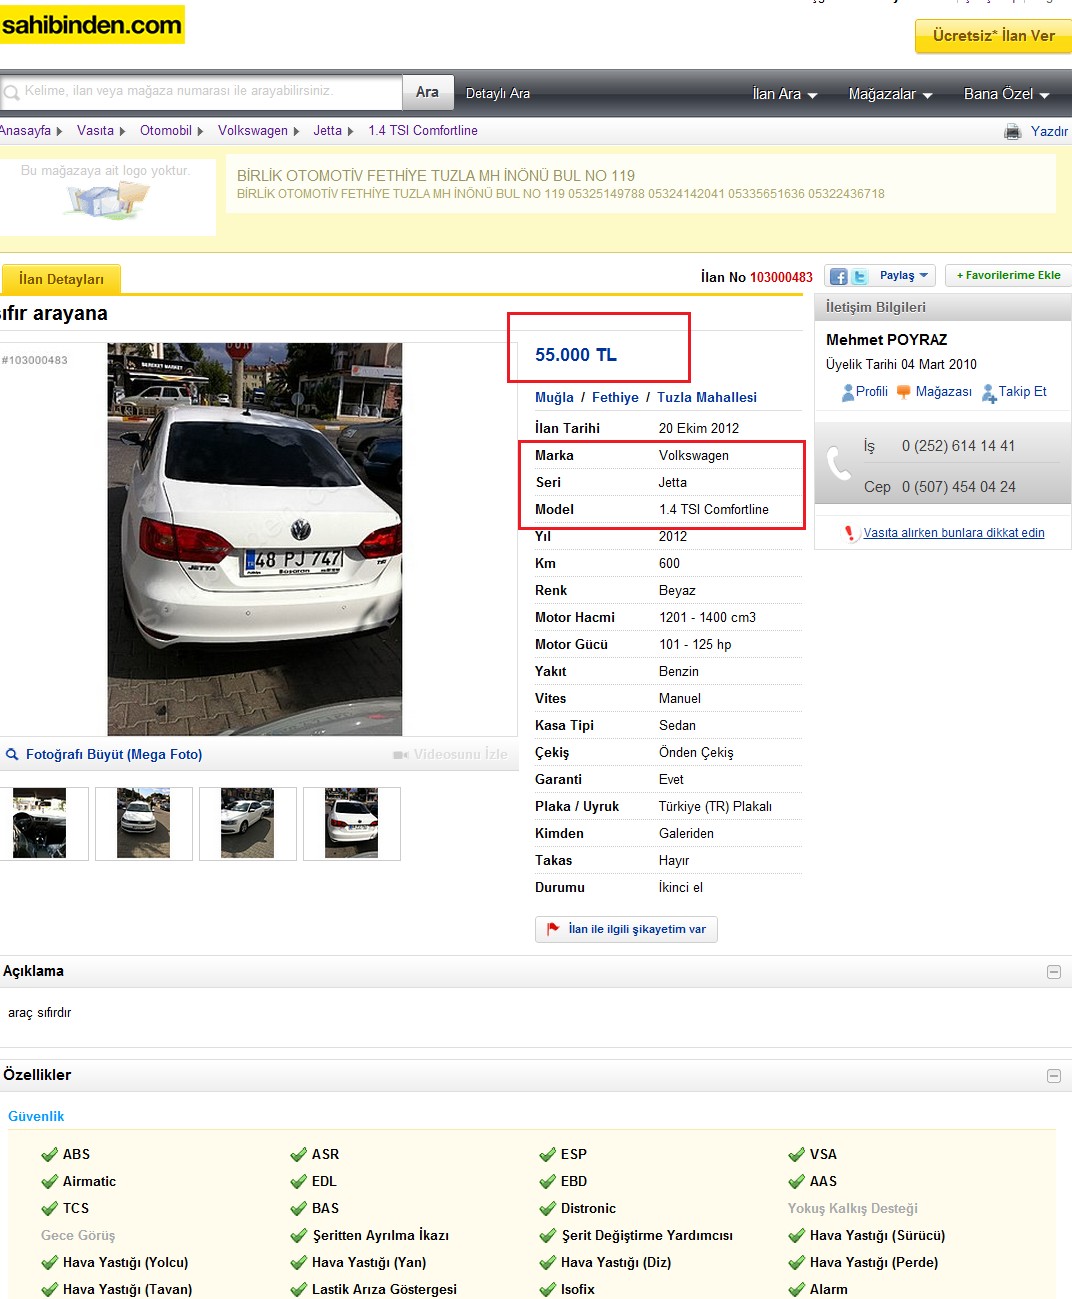
Task: Collapse the Açıklama section
Action: (1053, 972)
